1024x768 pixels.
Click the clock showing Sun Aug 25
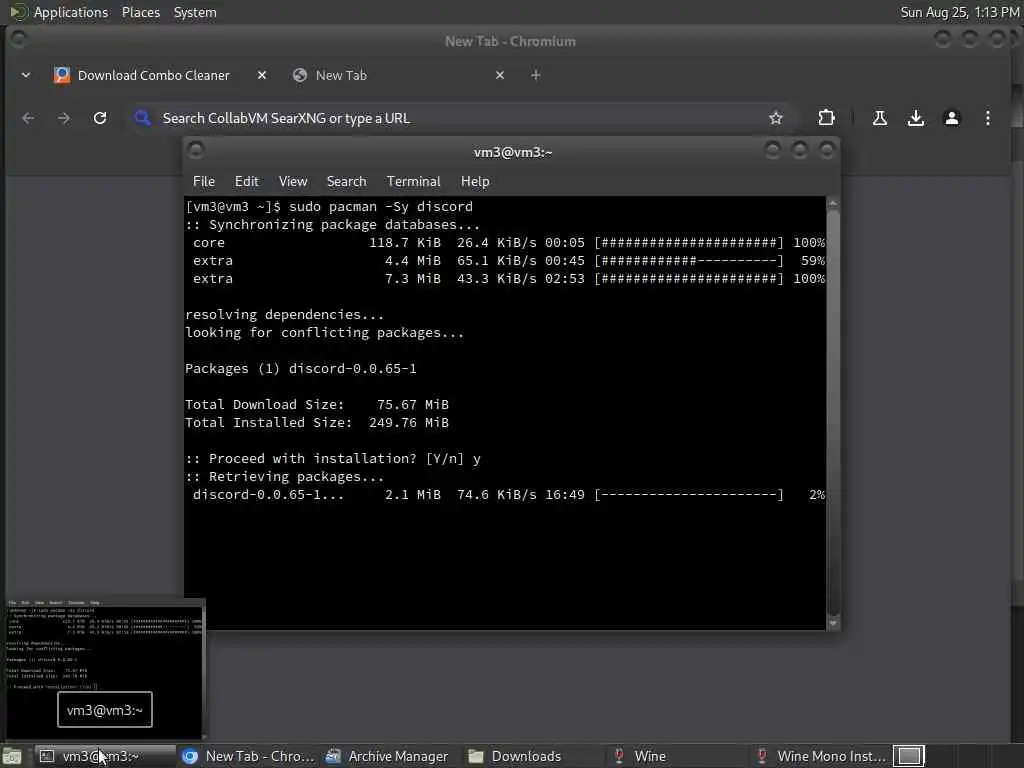(959, 12)
